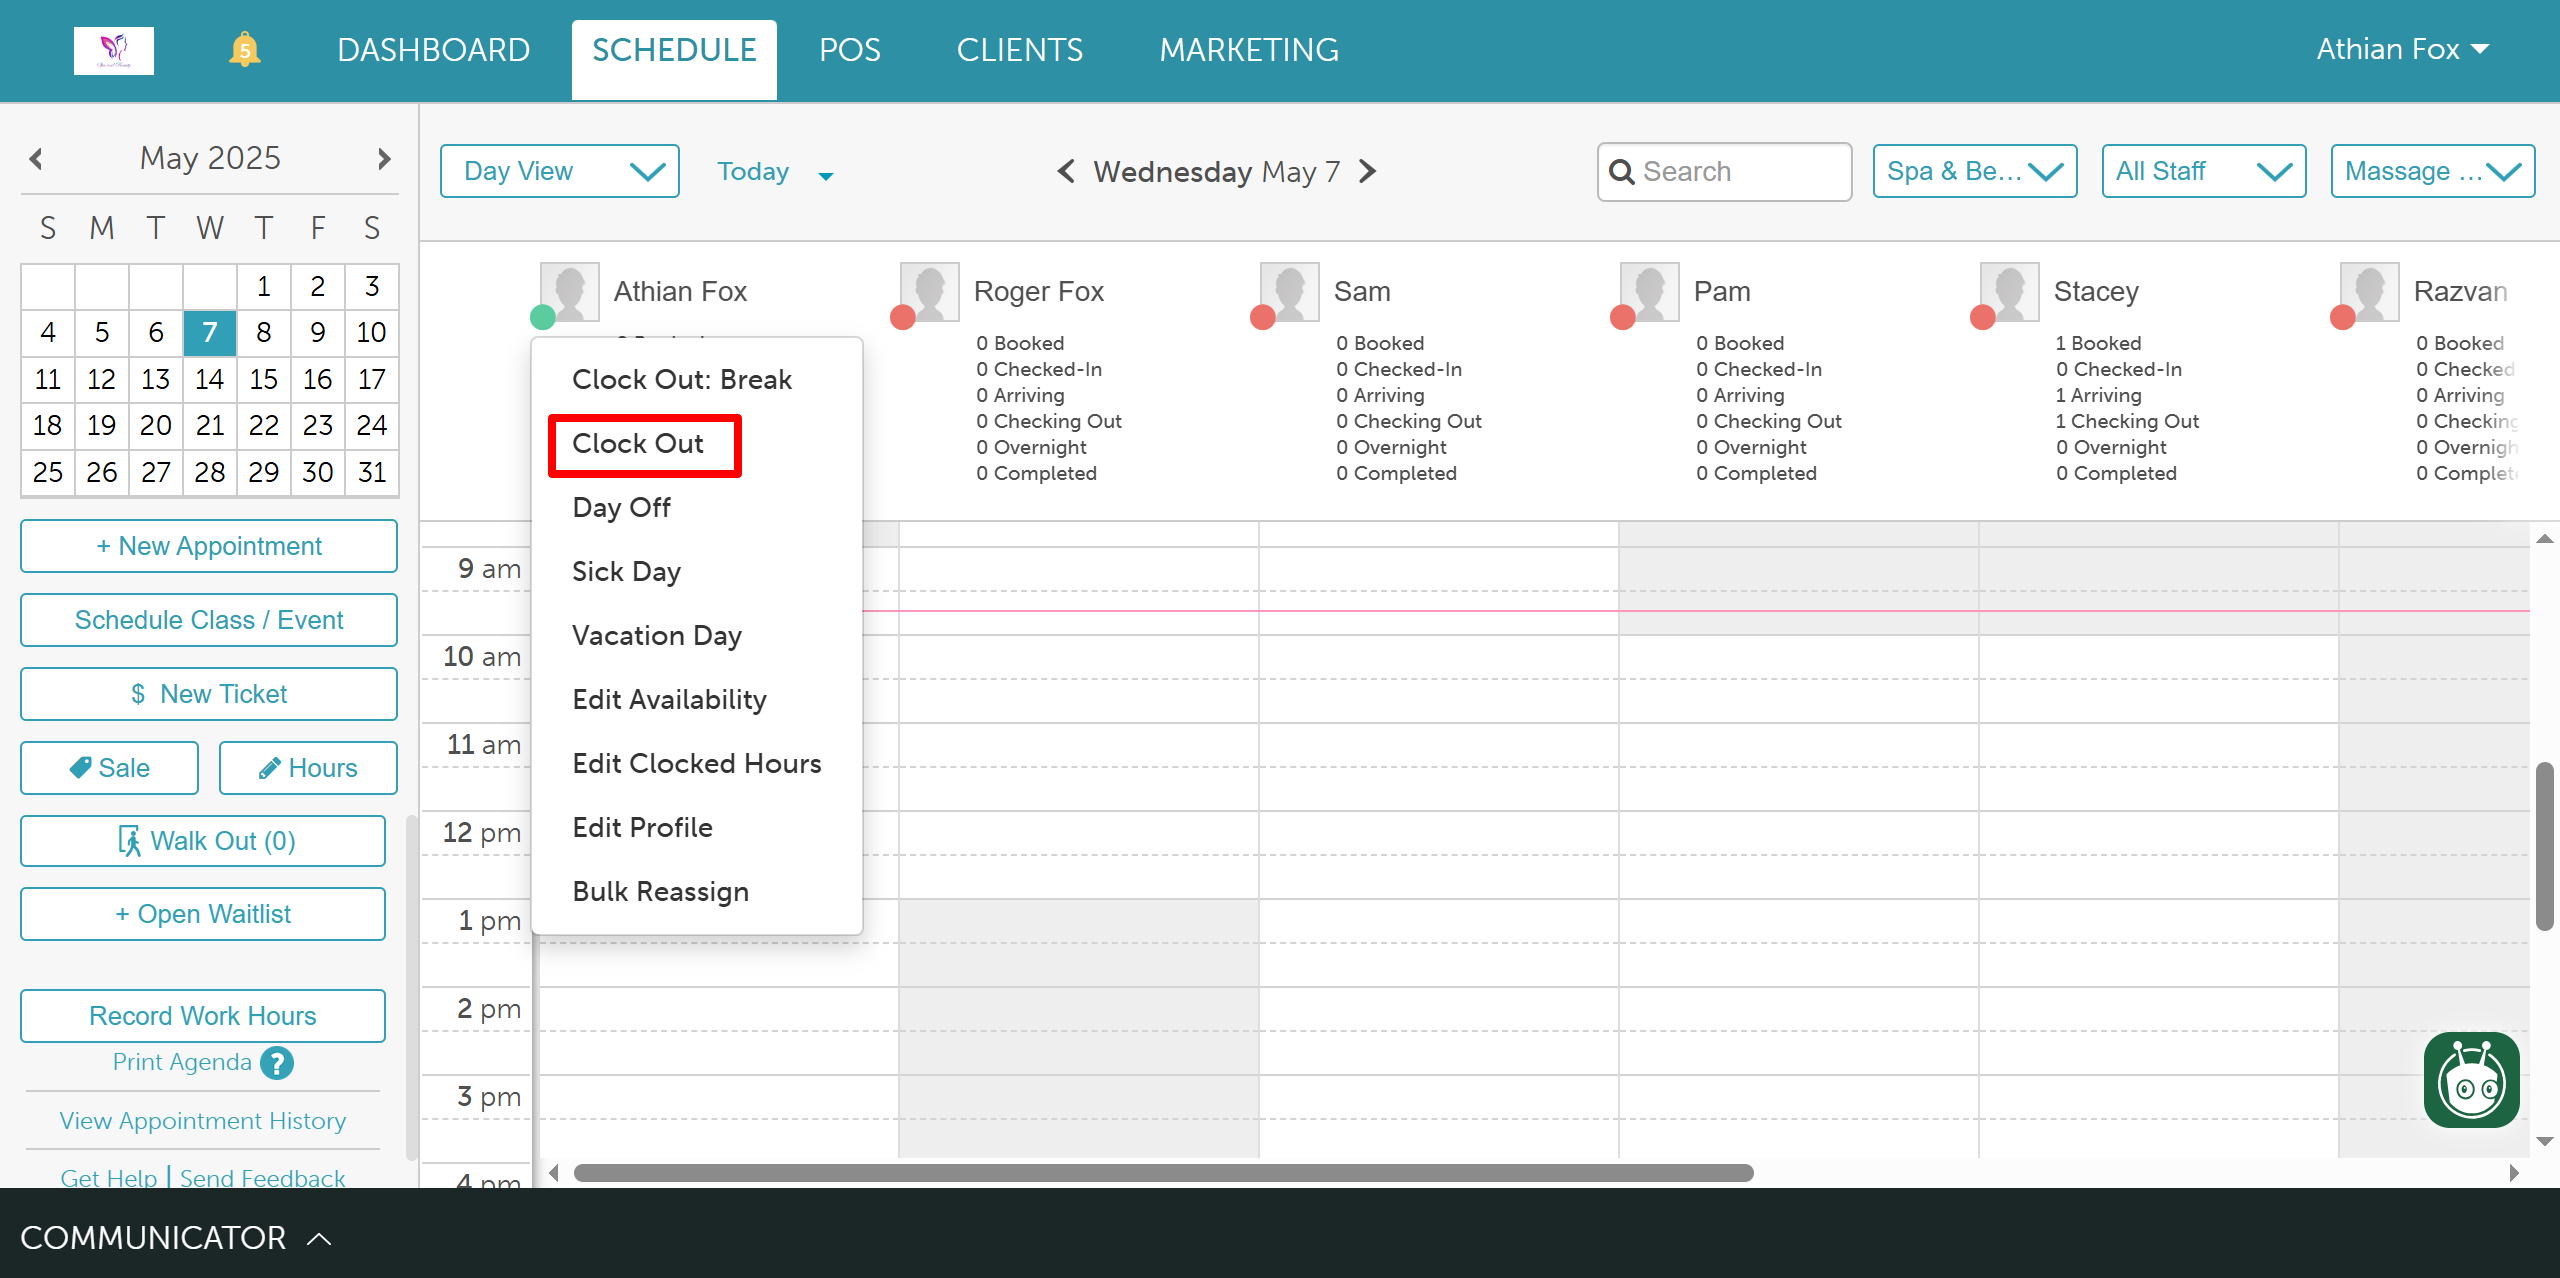2560x1278 pixels.
Task: Click the Print Agenda help question icon
Action: pyautogui.click(x=277, y=1063)
